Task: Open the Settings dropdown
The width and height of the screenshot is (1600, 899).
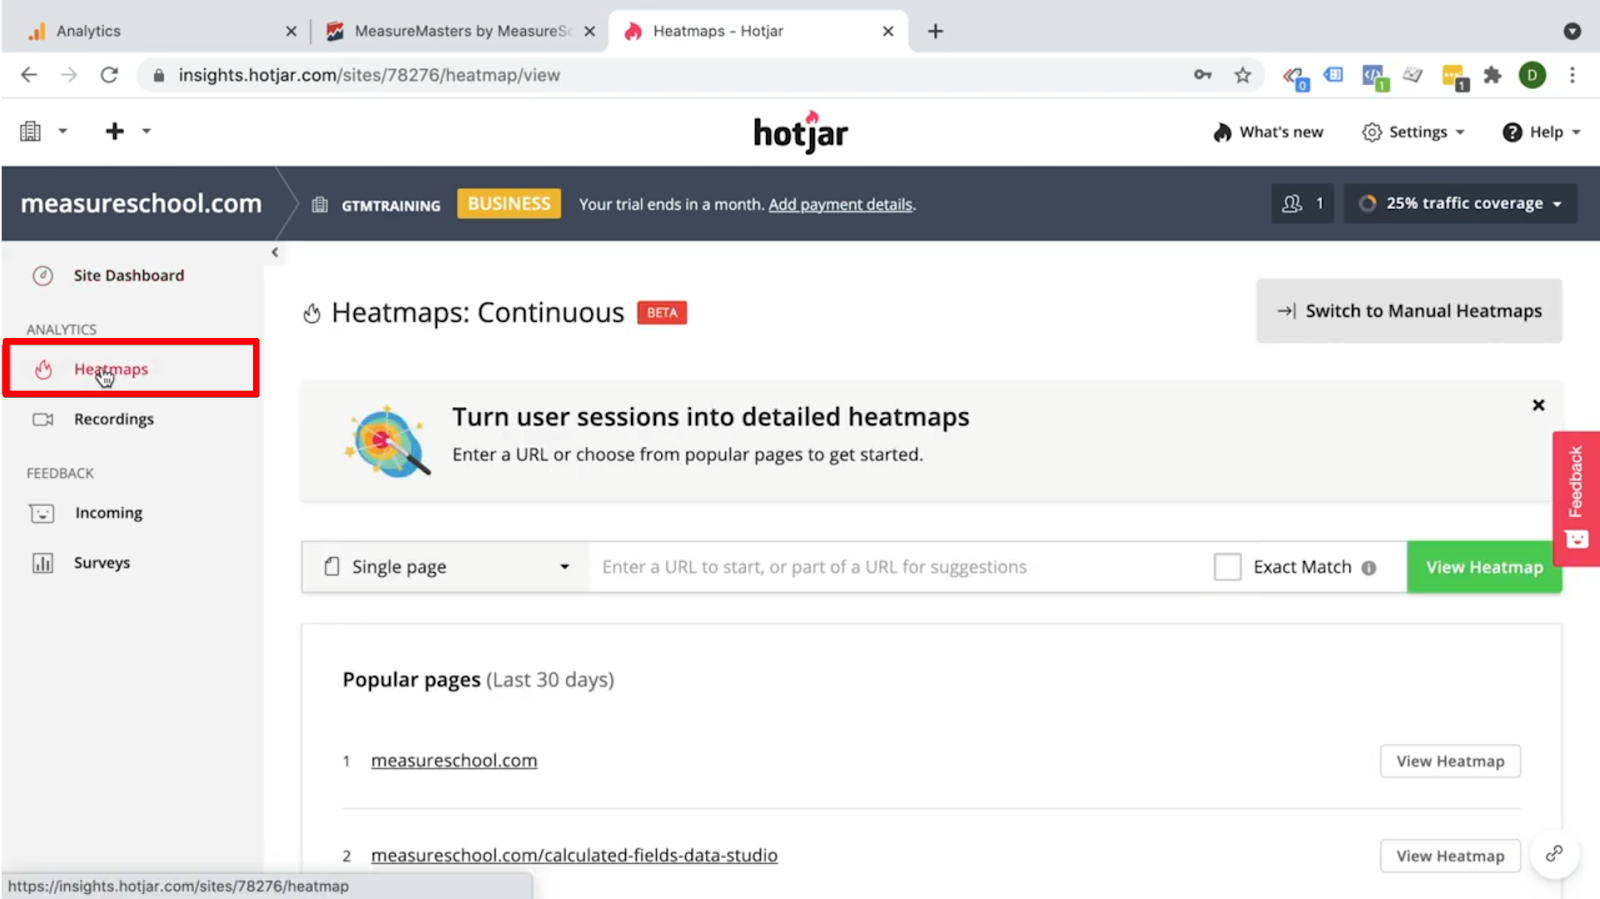Action: 1413,132
